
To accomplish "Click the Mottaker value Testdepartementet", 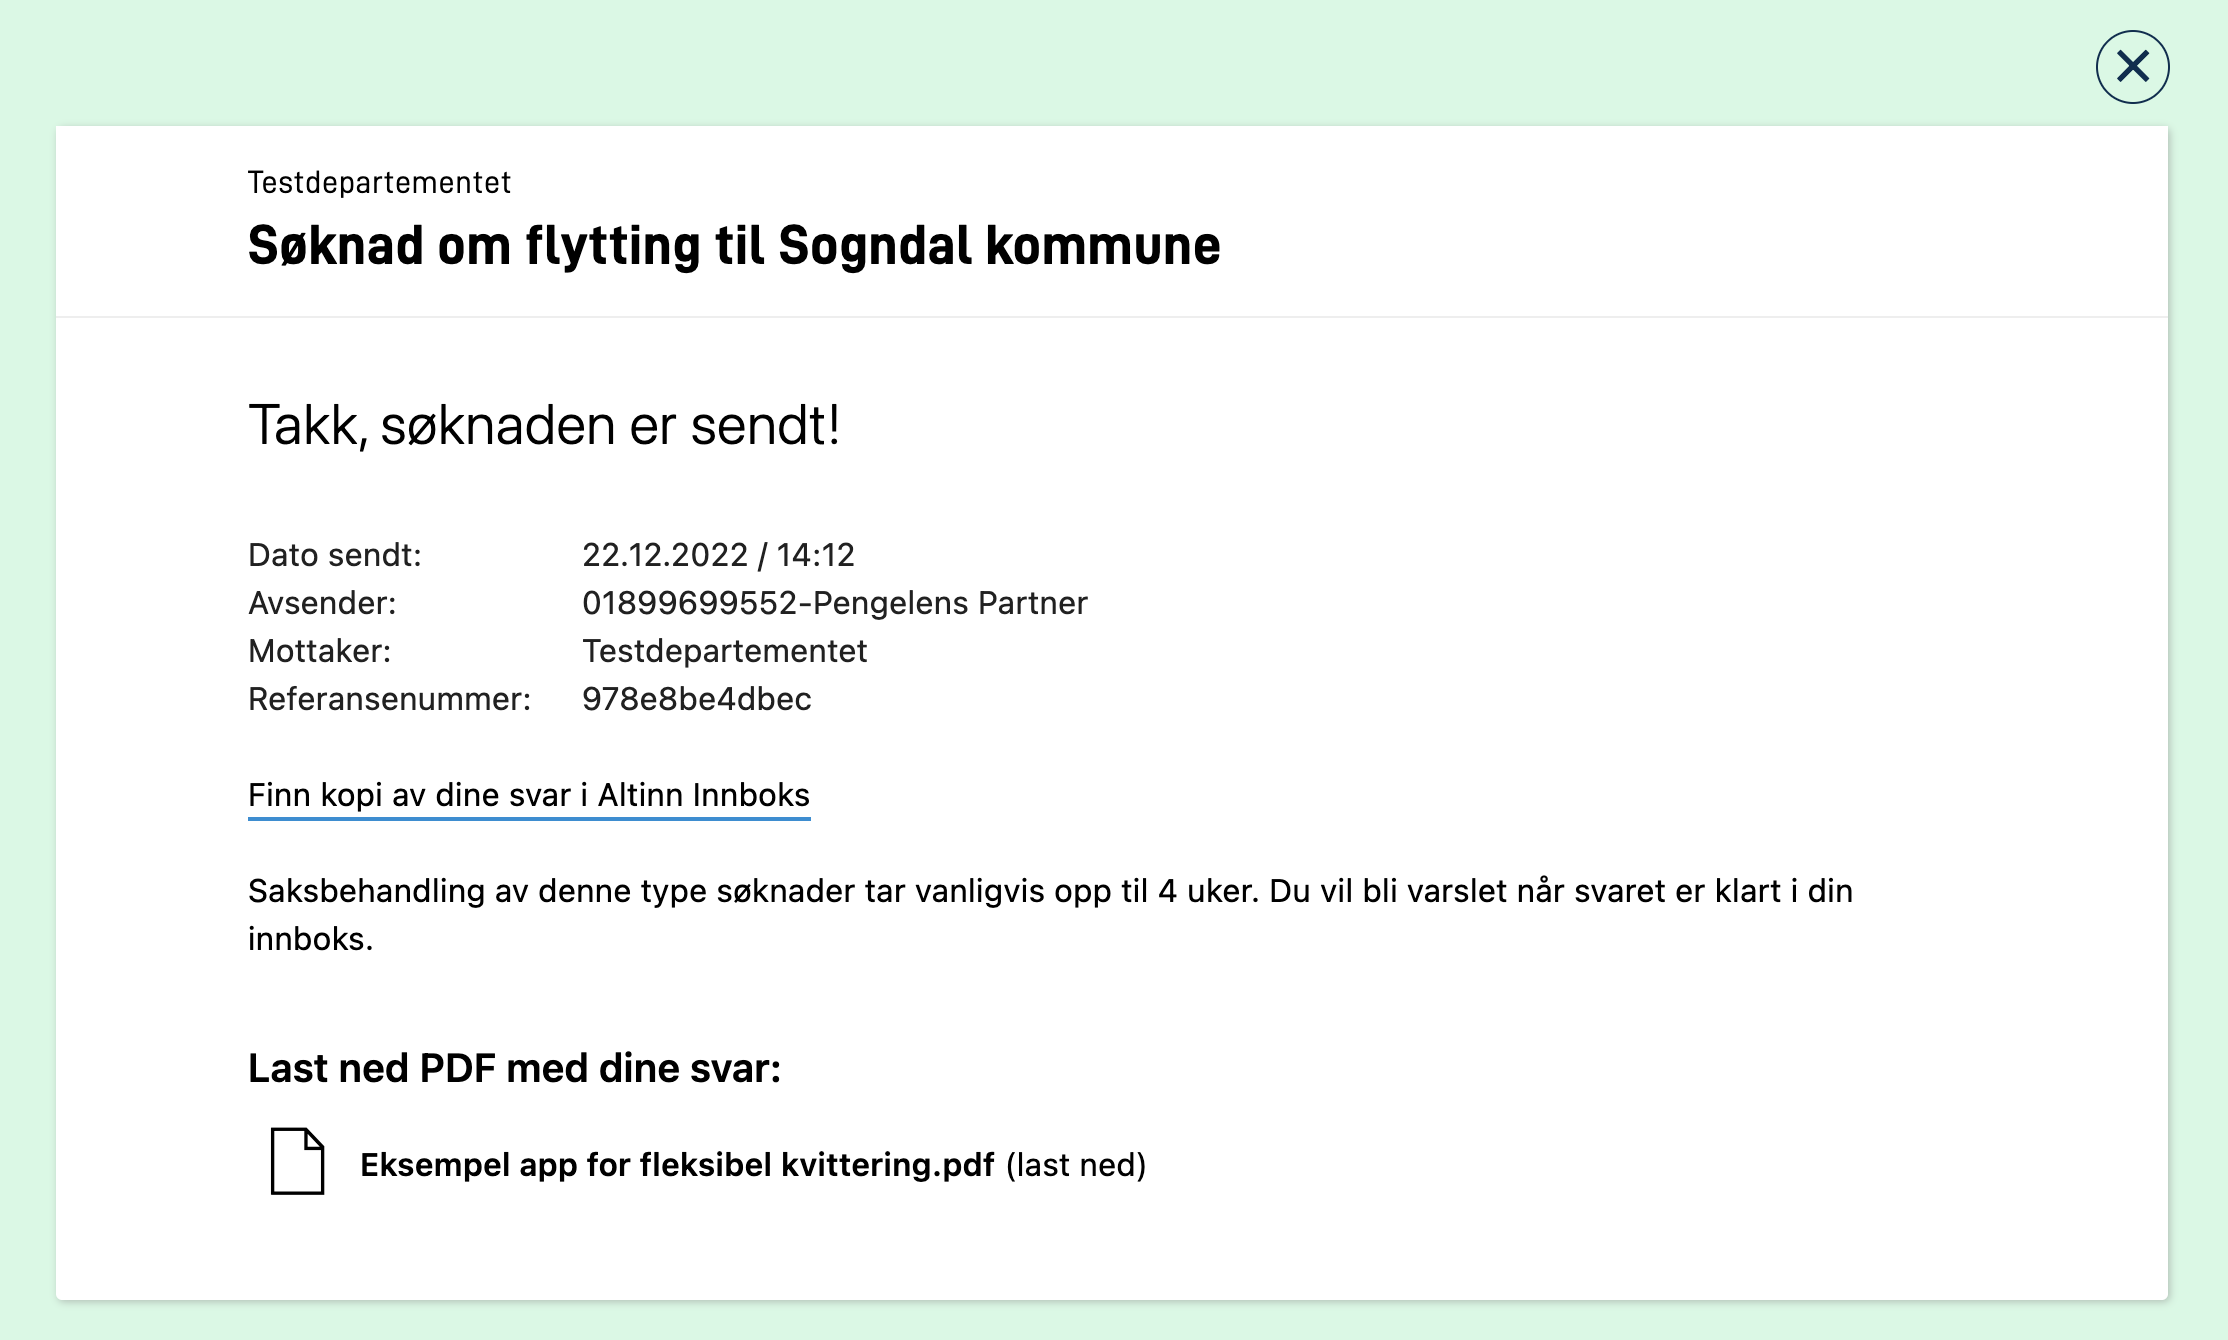I will (x=725, y=651).
